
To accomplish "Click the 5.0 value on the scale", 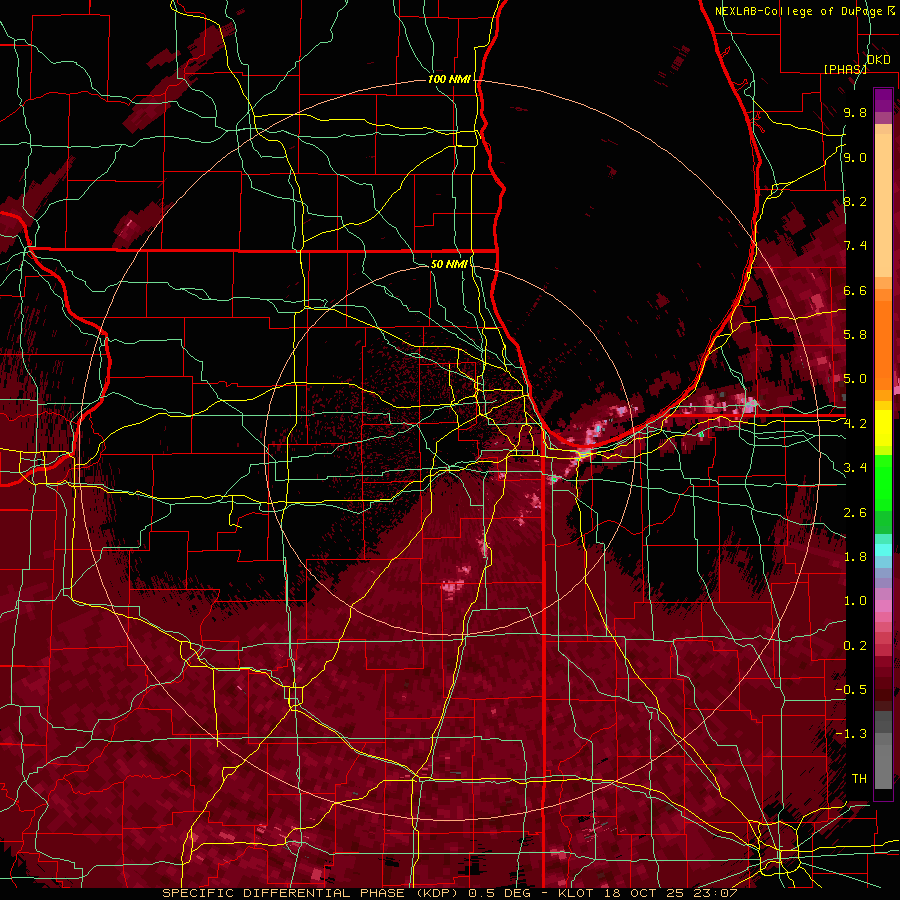I will (855, 379).
